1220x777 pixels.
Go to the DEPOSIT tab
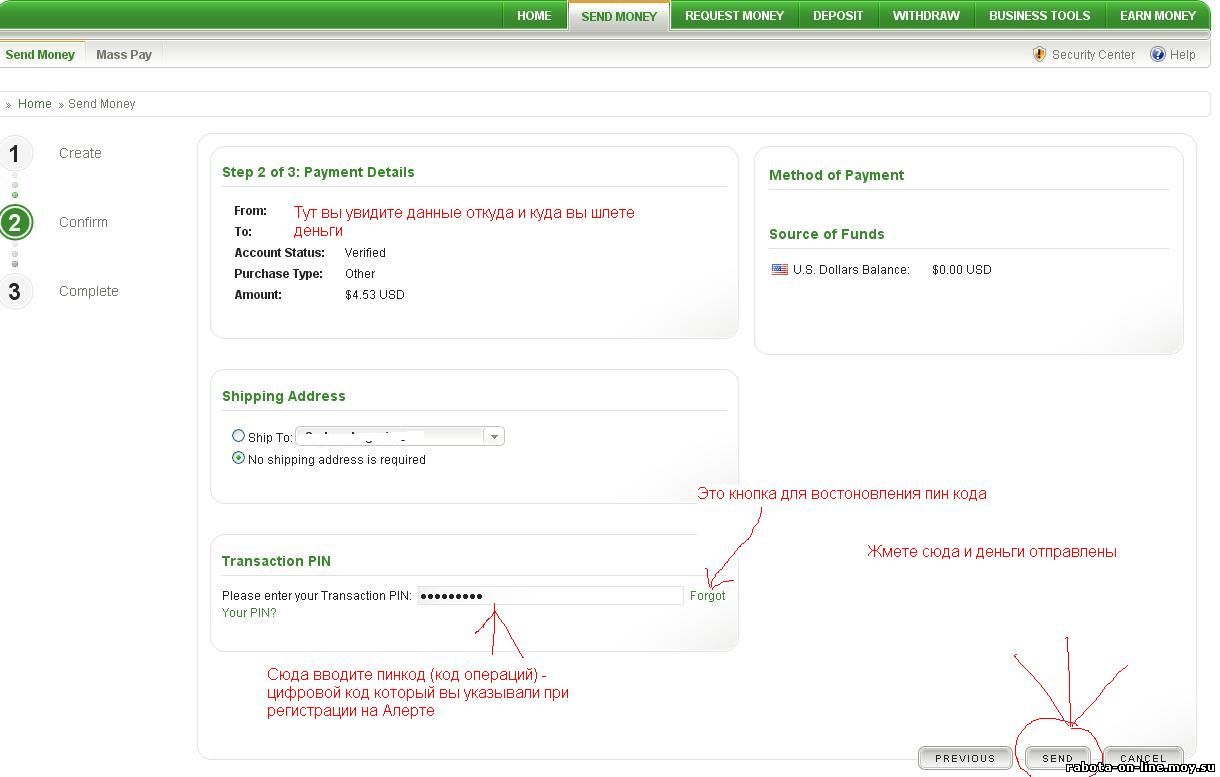pos(838,16)
